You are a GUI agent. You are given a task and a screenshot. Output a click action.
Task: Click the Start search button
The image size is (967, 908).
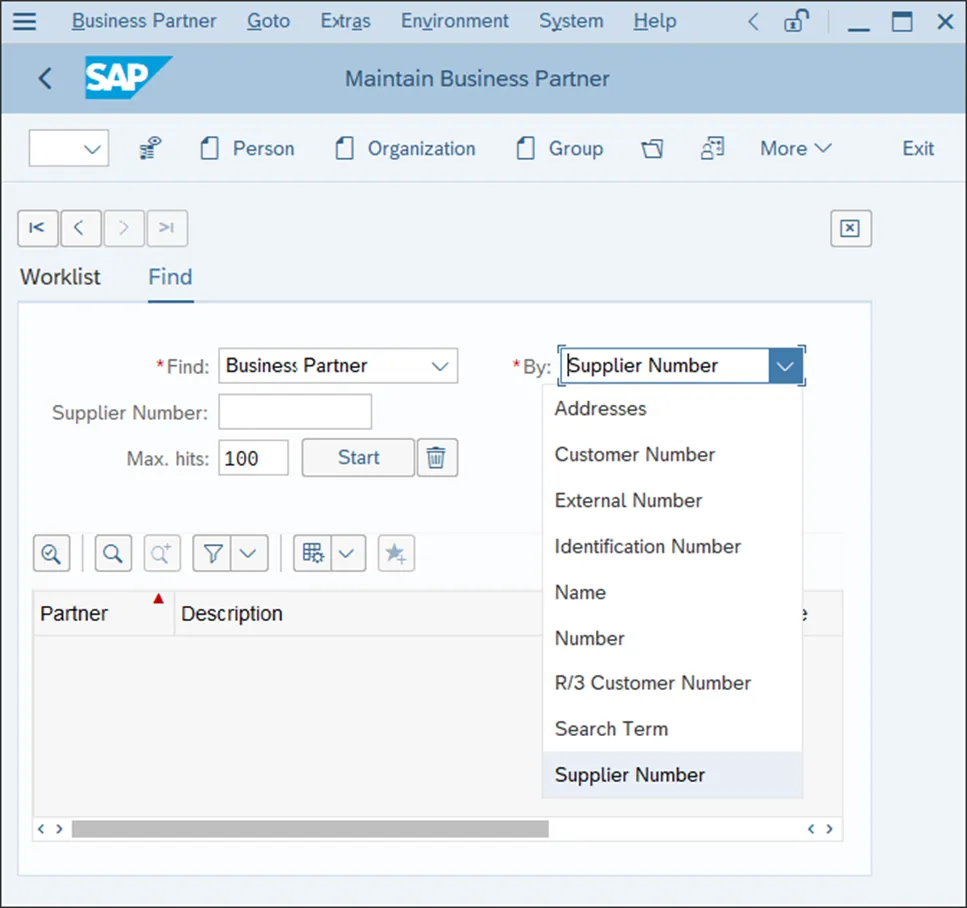click(x=358, y=458)
